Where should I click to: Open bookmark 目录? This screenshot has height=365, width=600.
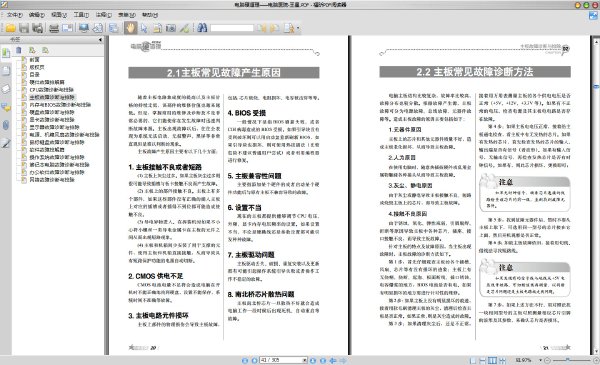click(x=34, y=75)
